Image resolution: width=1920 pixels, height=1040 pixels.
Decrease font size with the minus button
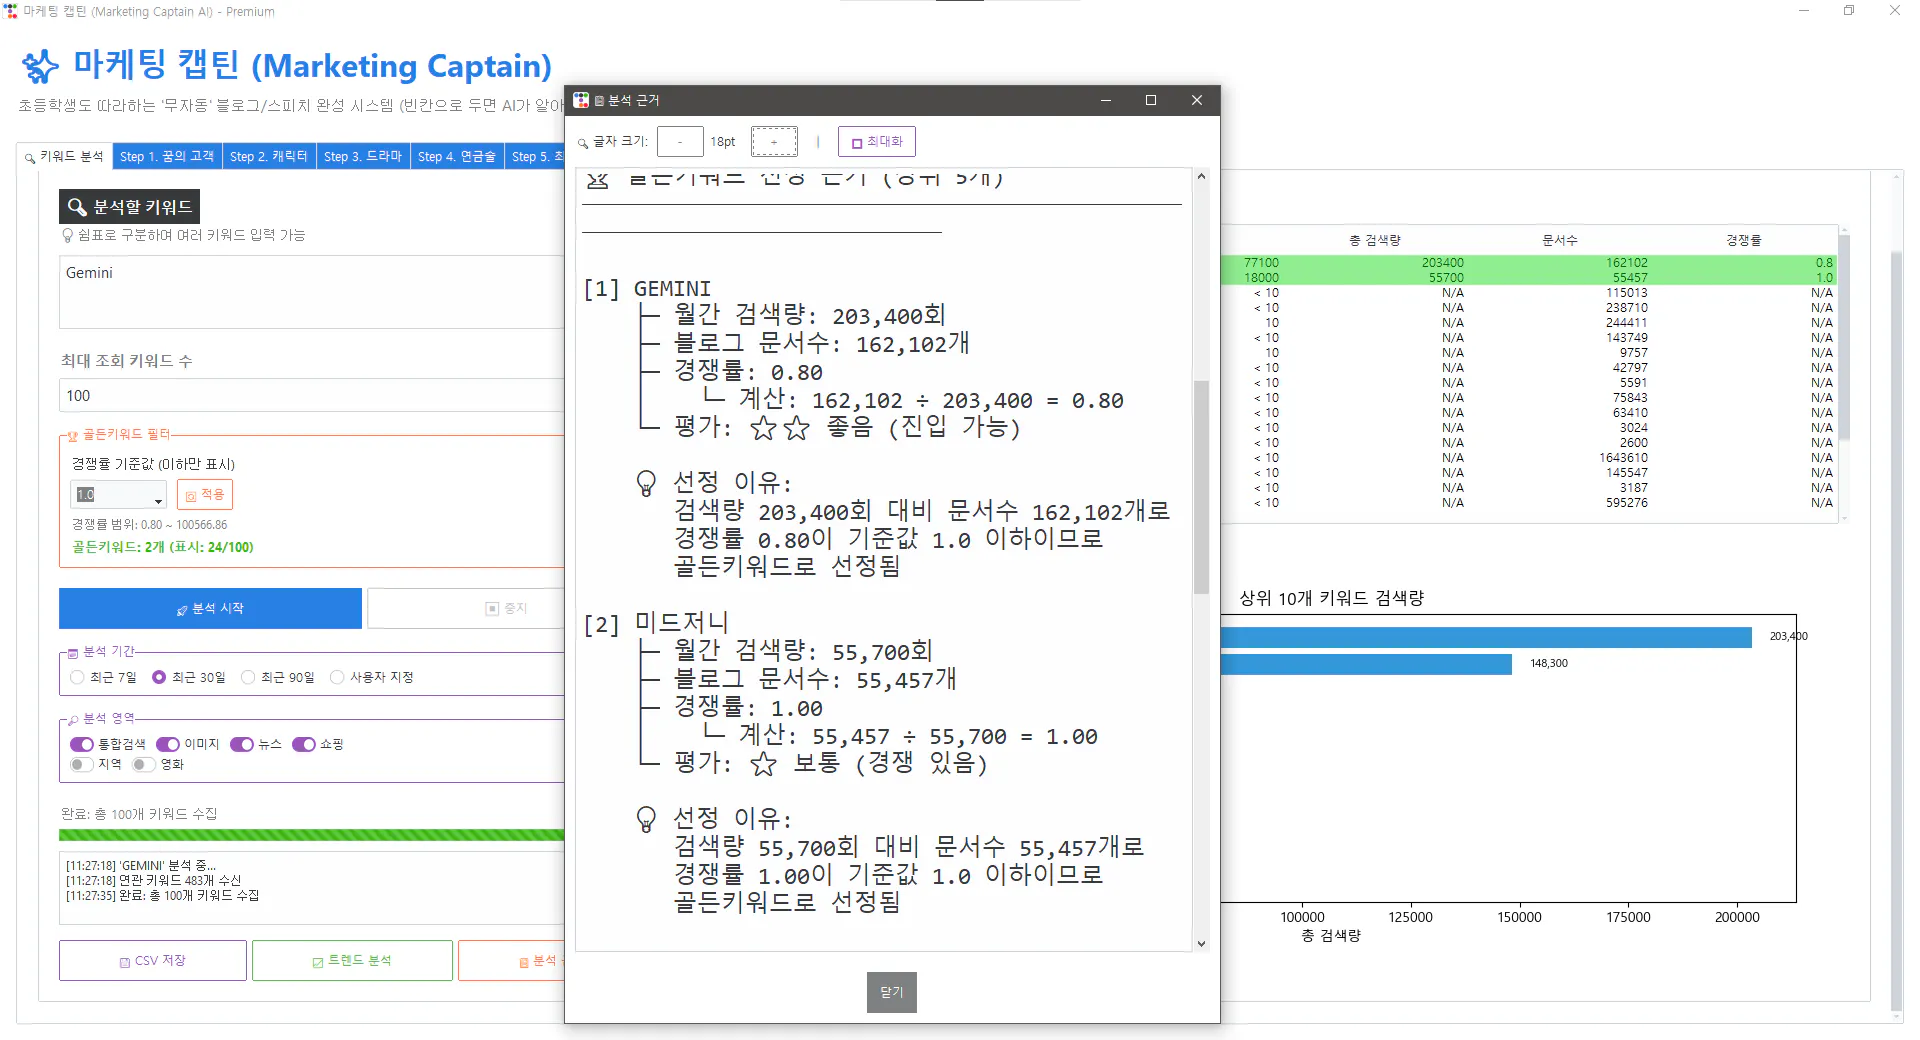pyautogui.click(x=680, y=142)
